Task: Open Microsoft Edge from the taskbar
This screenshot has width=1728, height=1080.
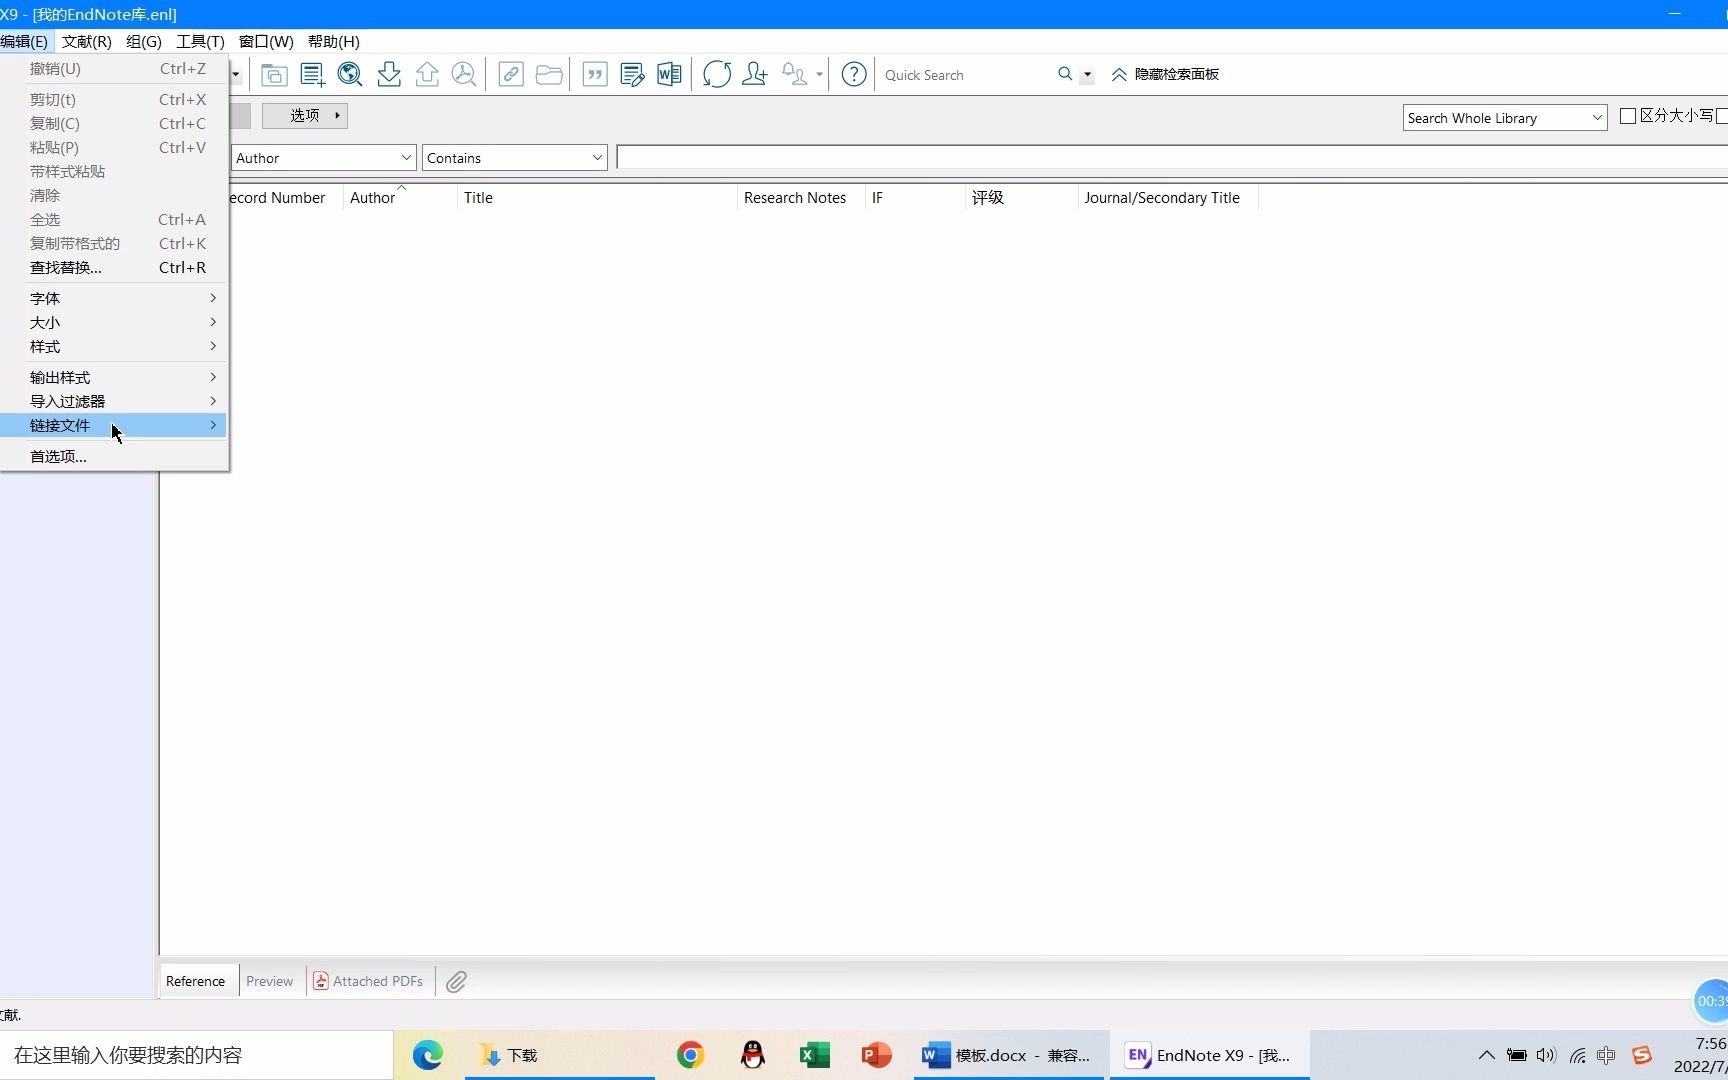Action: 427,1055
